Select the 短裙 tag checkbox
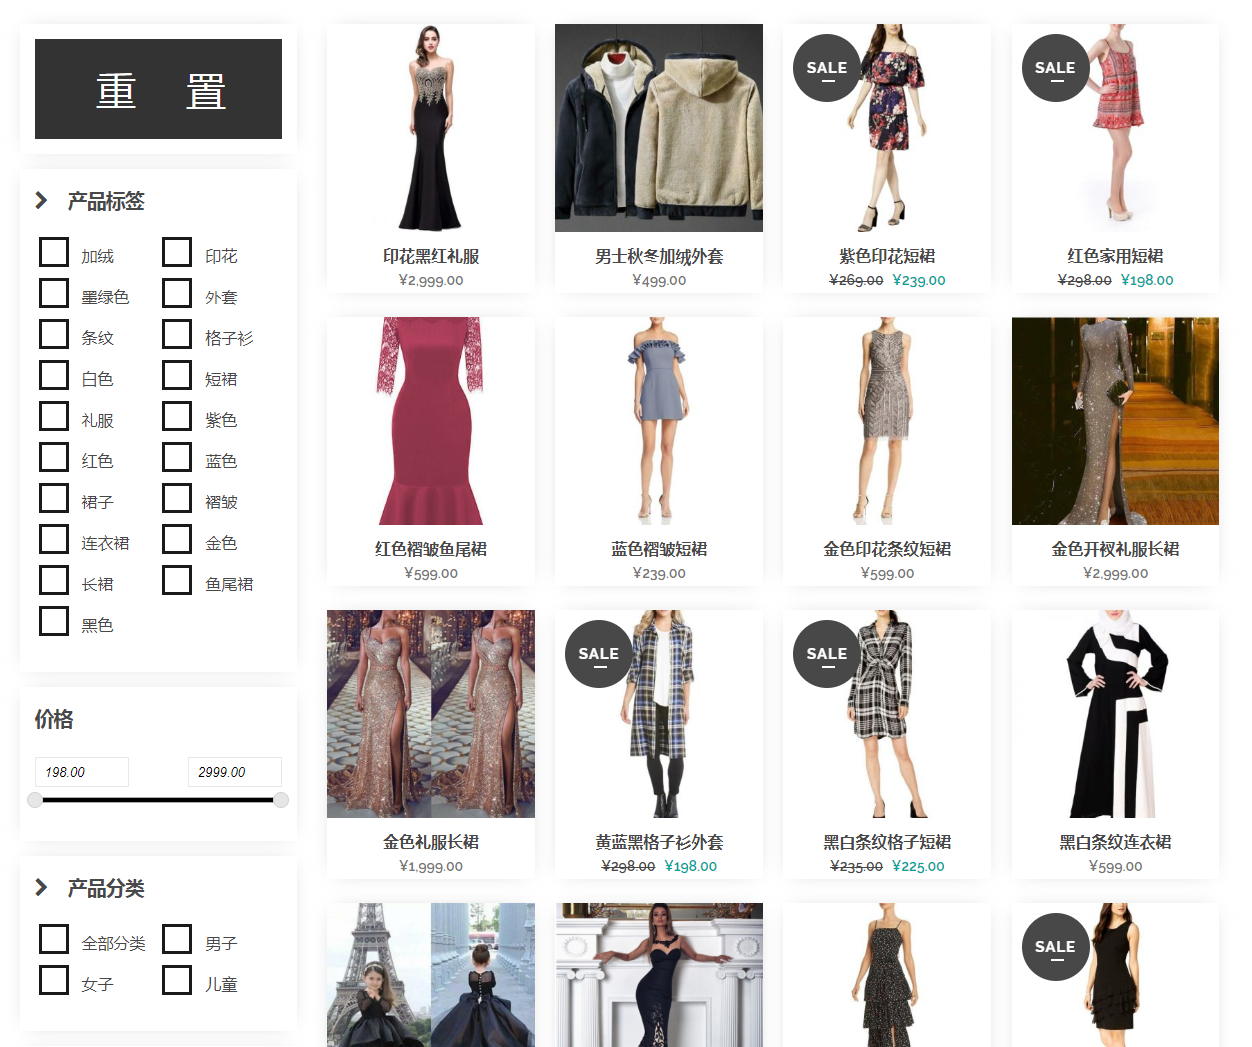This screenshot has width=1252, height=1047. pyautogui.click(x=177, y=375)
